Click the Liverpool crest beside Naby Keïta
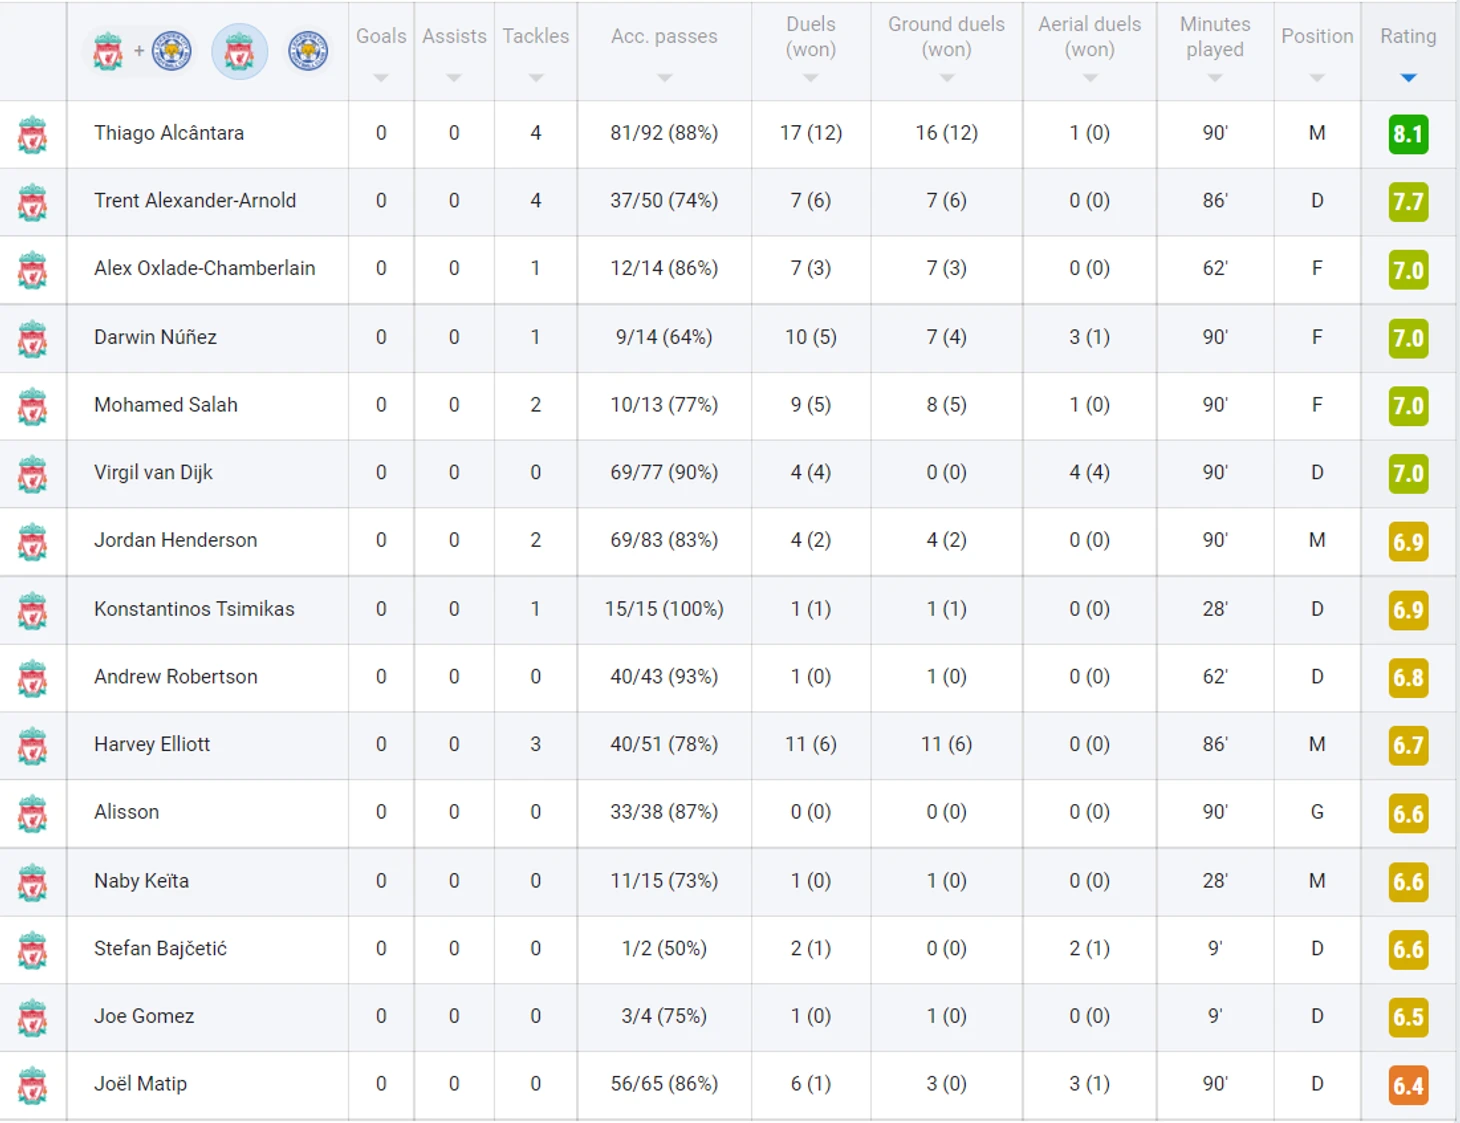1460x1123 pixels. (x=33, y=882)
